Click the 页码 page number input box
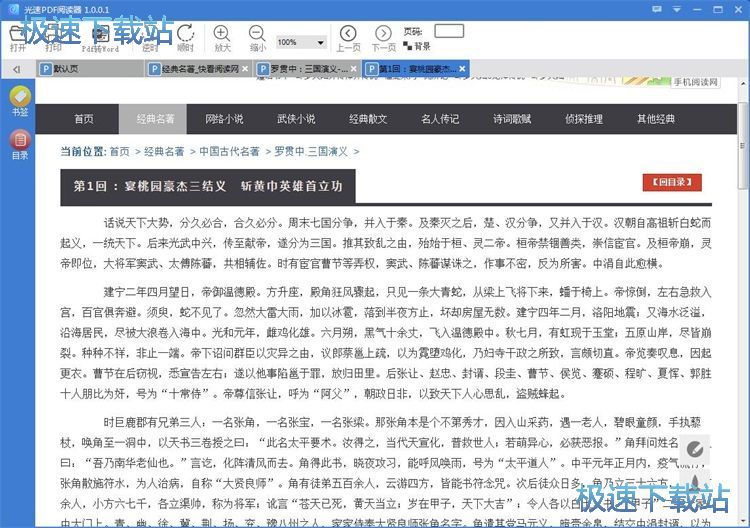750x528 pixels. (x=449, y=31)
